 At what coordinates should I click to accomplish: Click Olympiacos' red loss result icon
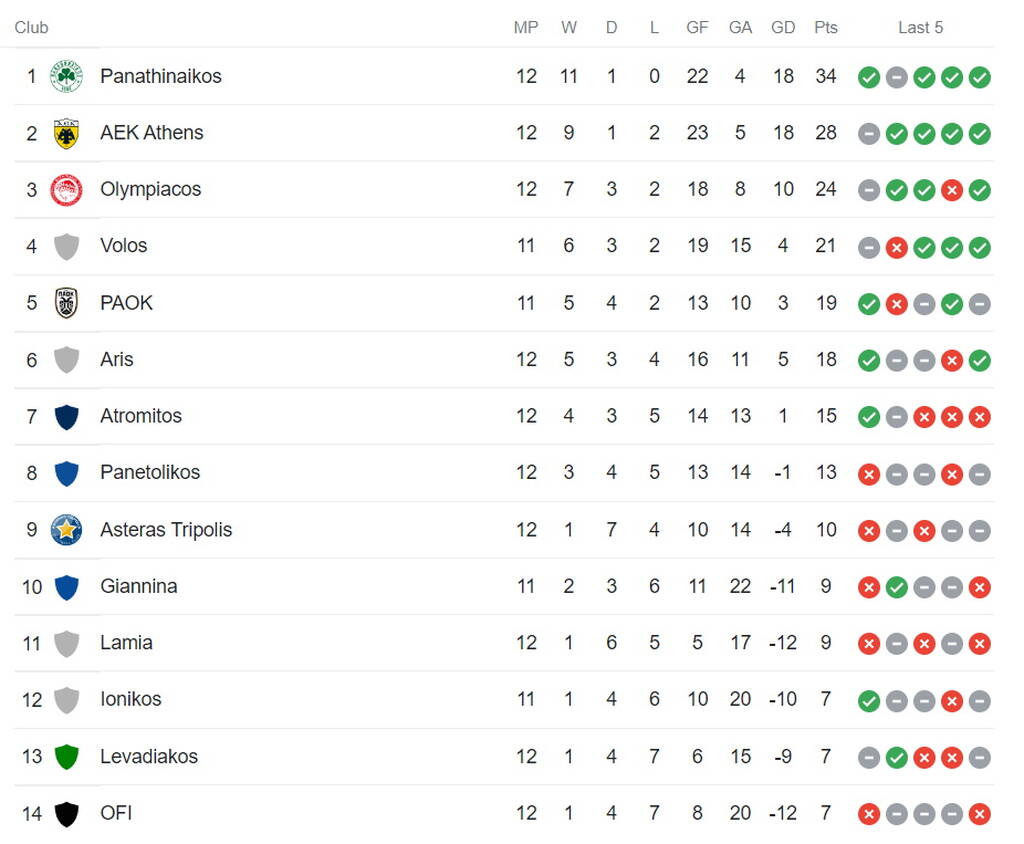point(952,191)
